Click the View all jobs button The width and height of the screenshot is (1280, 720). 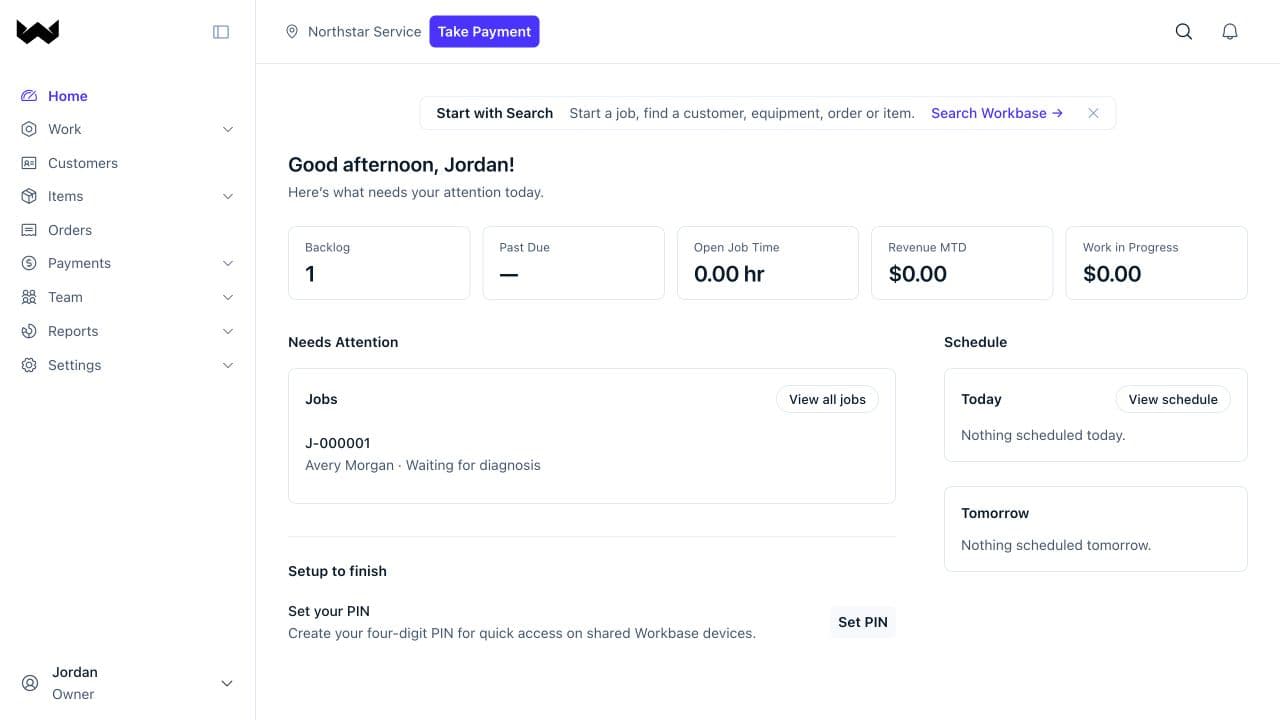point(827,399)
